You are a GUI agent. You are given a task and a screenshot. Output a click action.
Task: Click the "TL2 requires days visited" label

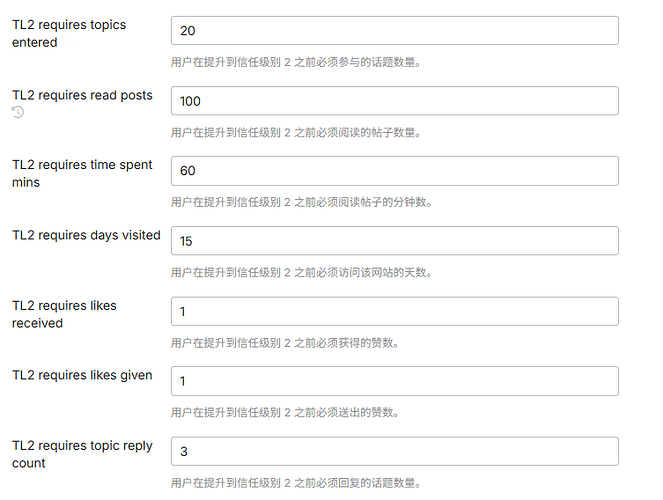[86, 235]
